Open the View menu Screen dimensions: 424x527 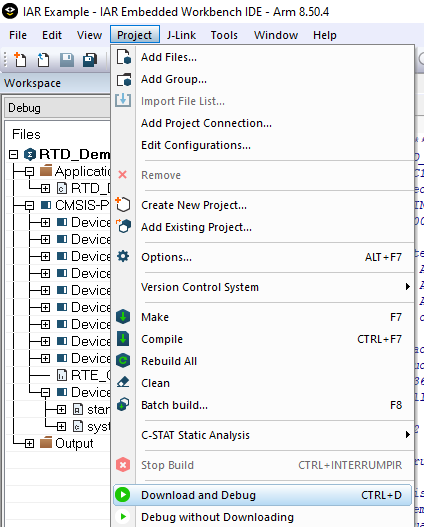[x=89, y=35]
